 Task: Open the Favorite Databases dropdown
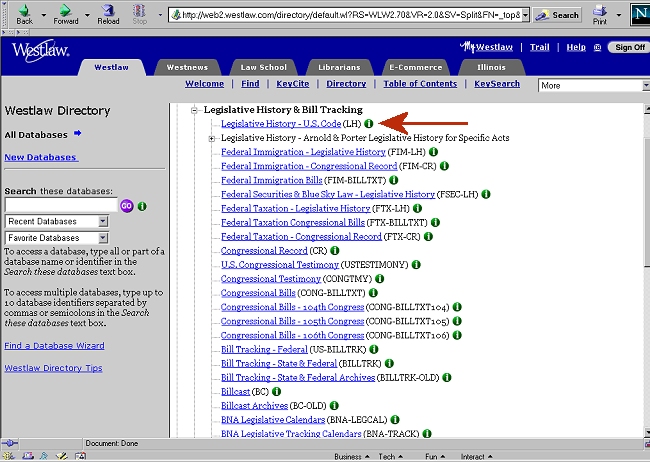(57, 238)
